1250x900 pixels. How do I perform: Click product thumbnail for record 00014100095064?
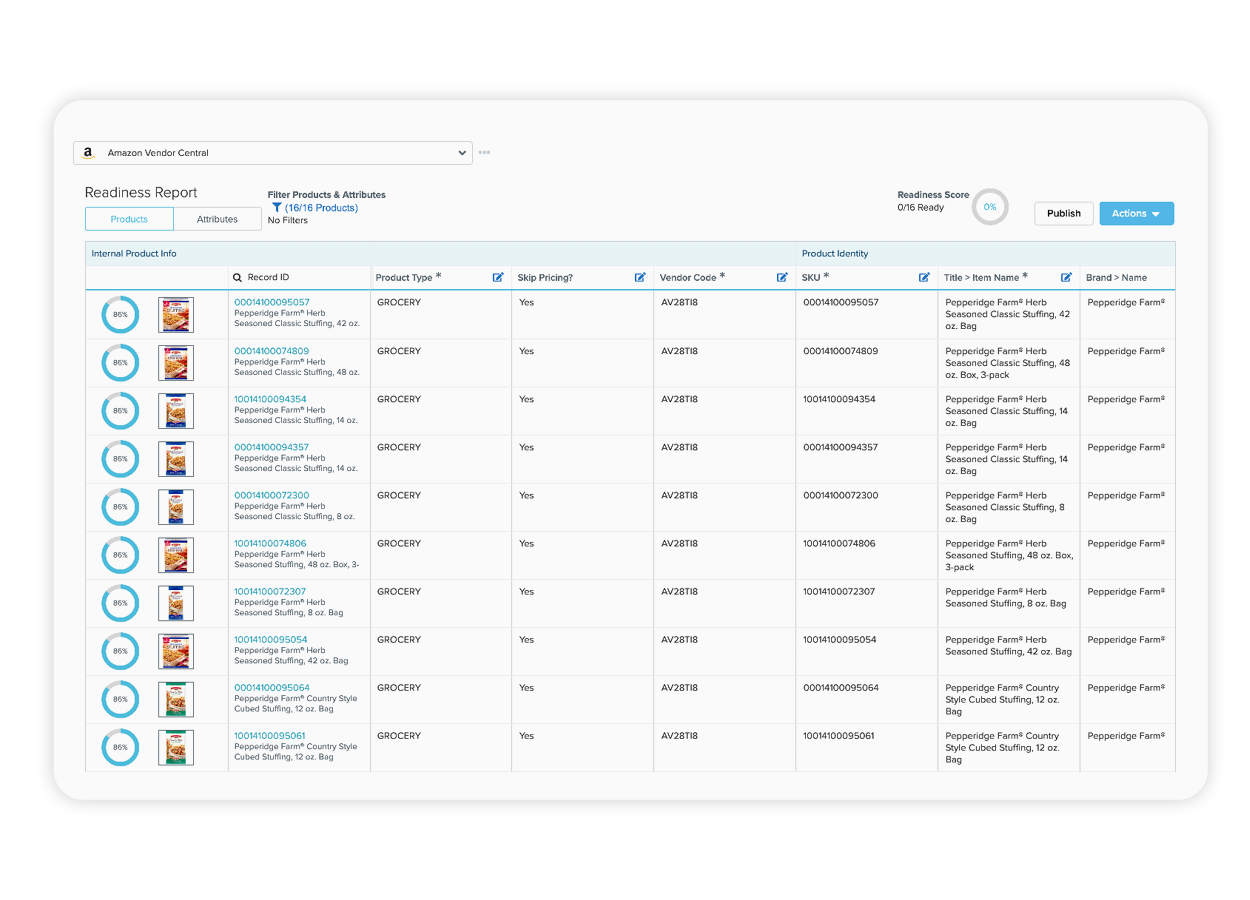click(176, 699)
